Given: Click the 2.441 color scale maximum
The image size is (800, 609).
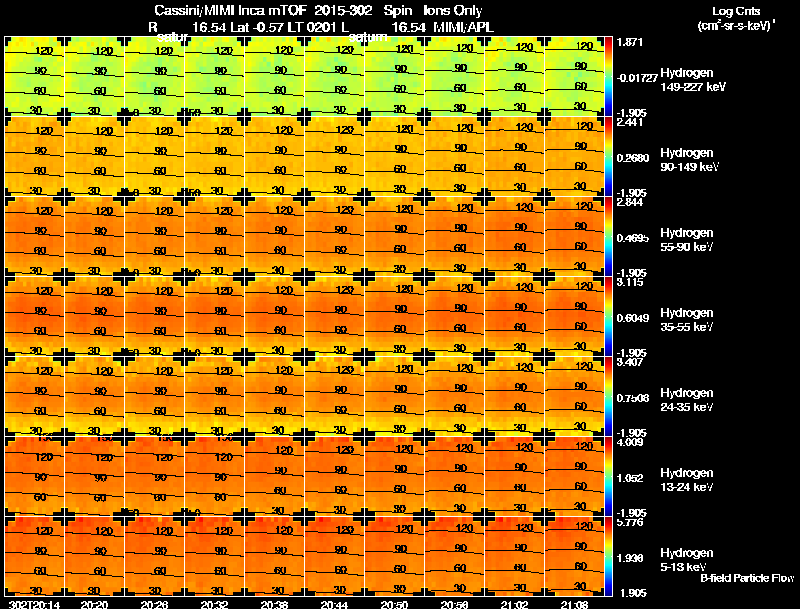Looking at the screenshot, I should [630, 122].
